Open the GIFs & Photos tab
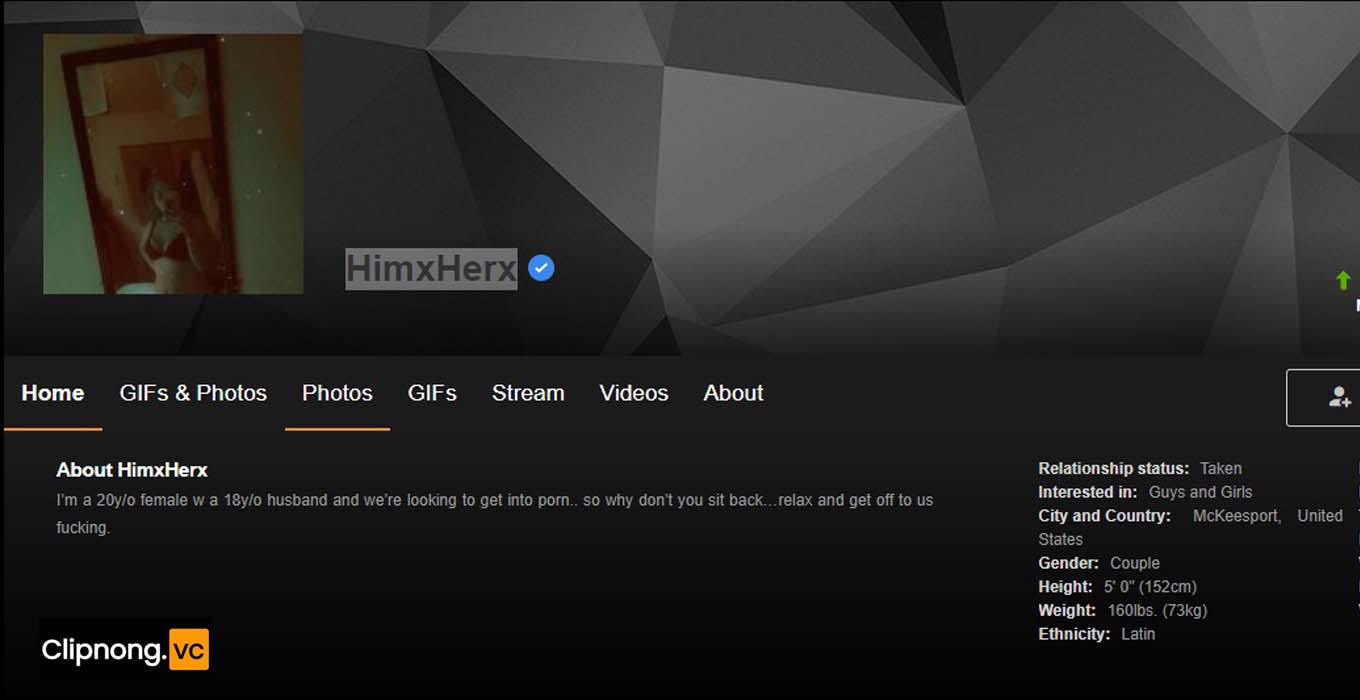The height and width of the screenshot is (700, 1360). point(193,393)
